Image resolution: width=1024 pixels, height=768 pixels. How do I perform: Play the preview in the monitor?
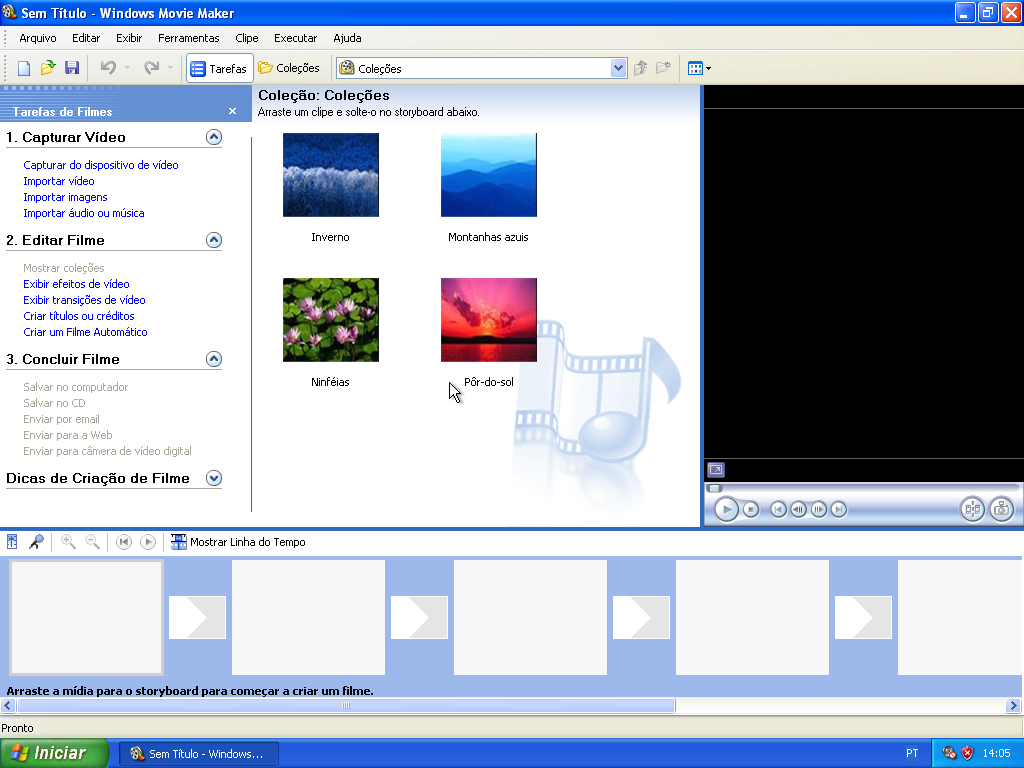coord(726,509)
